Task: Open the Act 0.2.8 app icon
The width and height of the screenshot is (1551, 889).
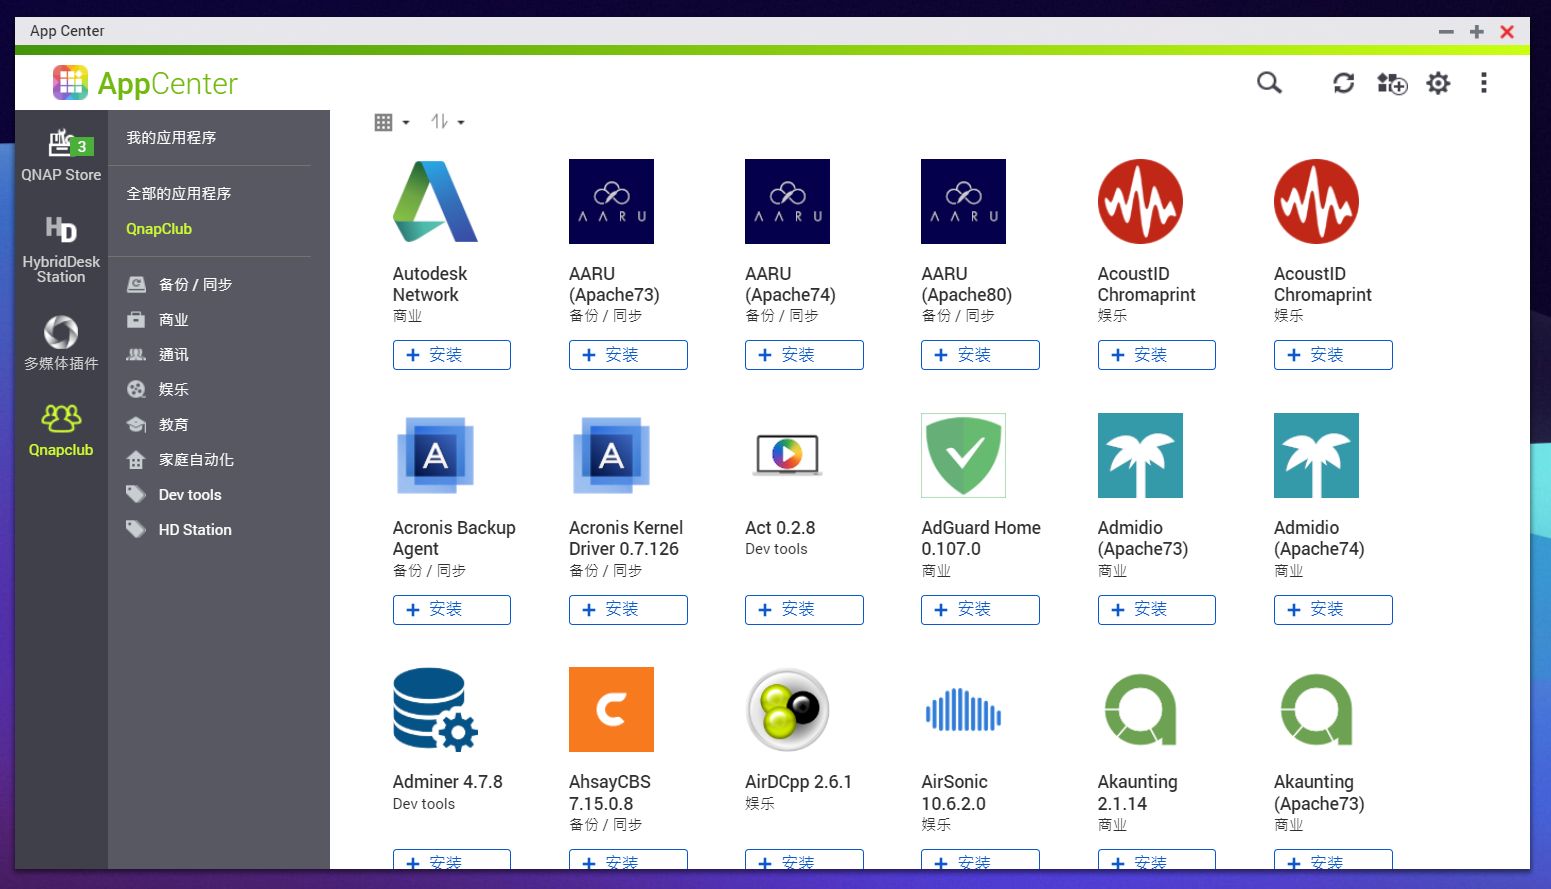Action: coord(787,455)
